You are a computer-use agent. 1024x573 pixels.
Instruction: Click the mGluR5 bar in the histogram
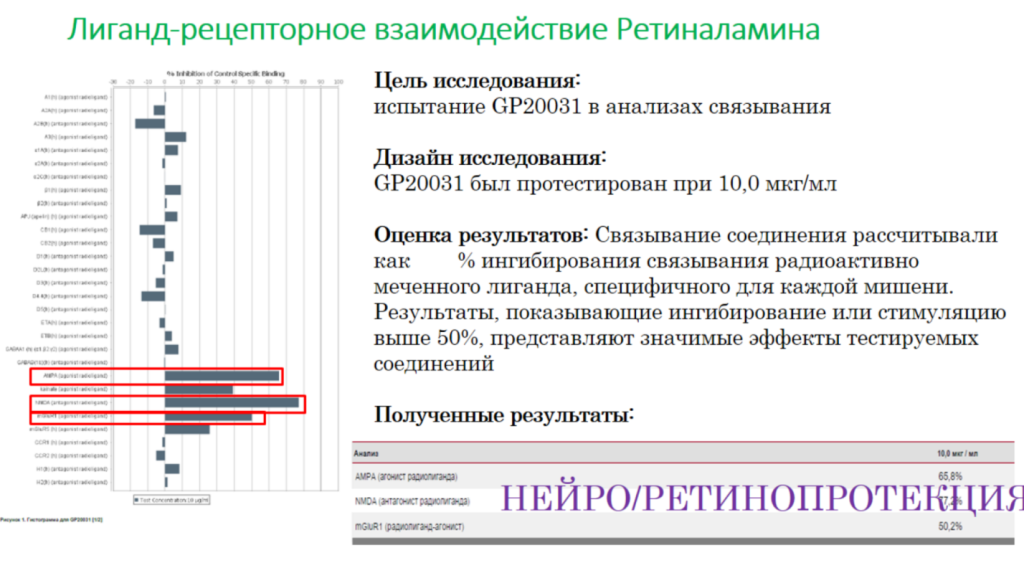187,429
